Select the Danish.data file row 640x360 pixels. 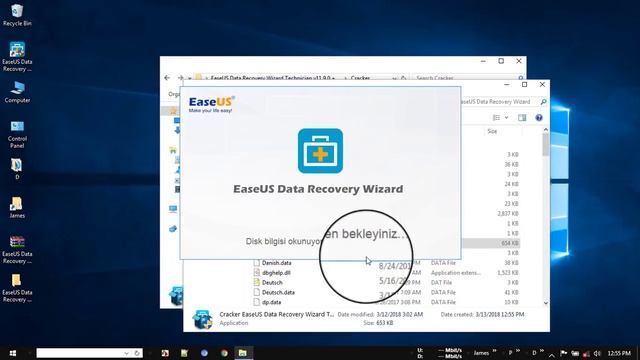tap(386, 263)
